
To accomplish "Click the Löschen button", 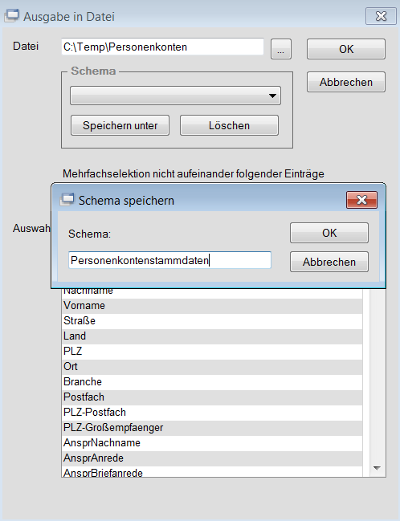I will [x=229, y=125].
